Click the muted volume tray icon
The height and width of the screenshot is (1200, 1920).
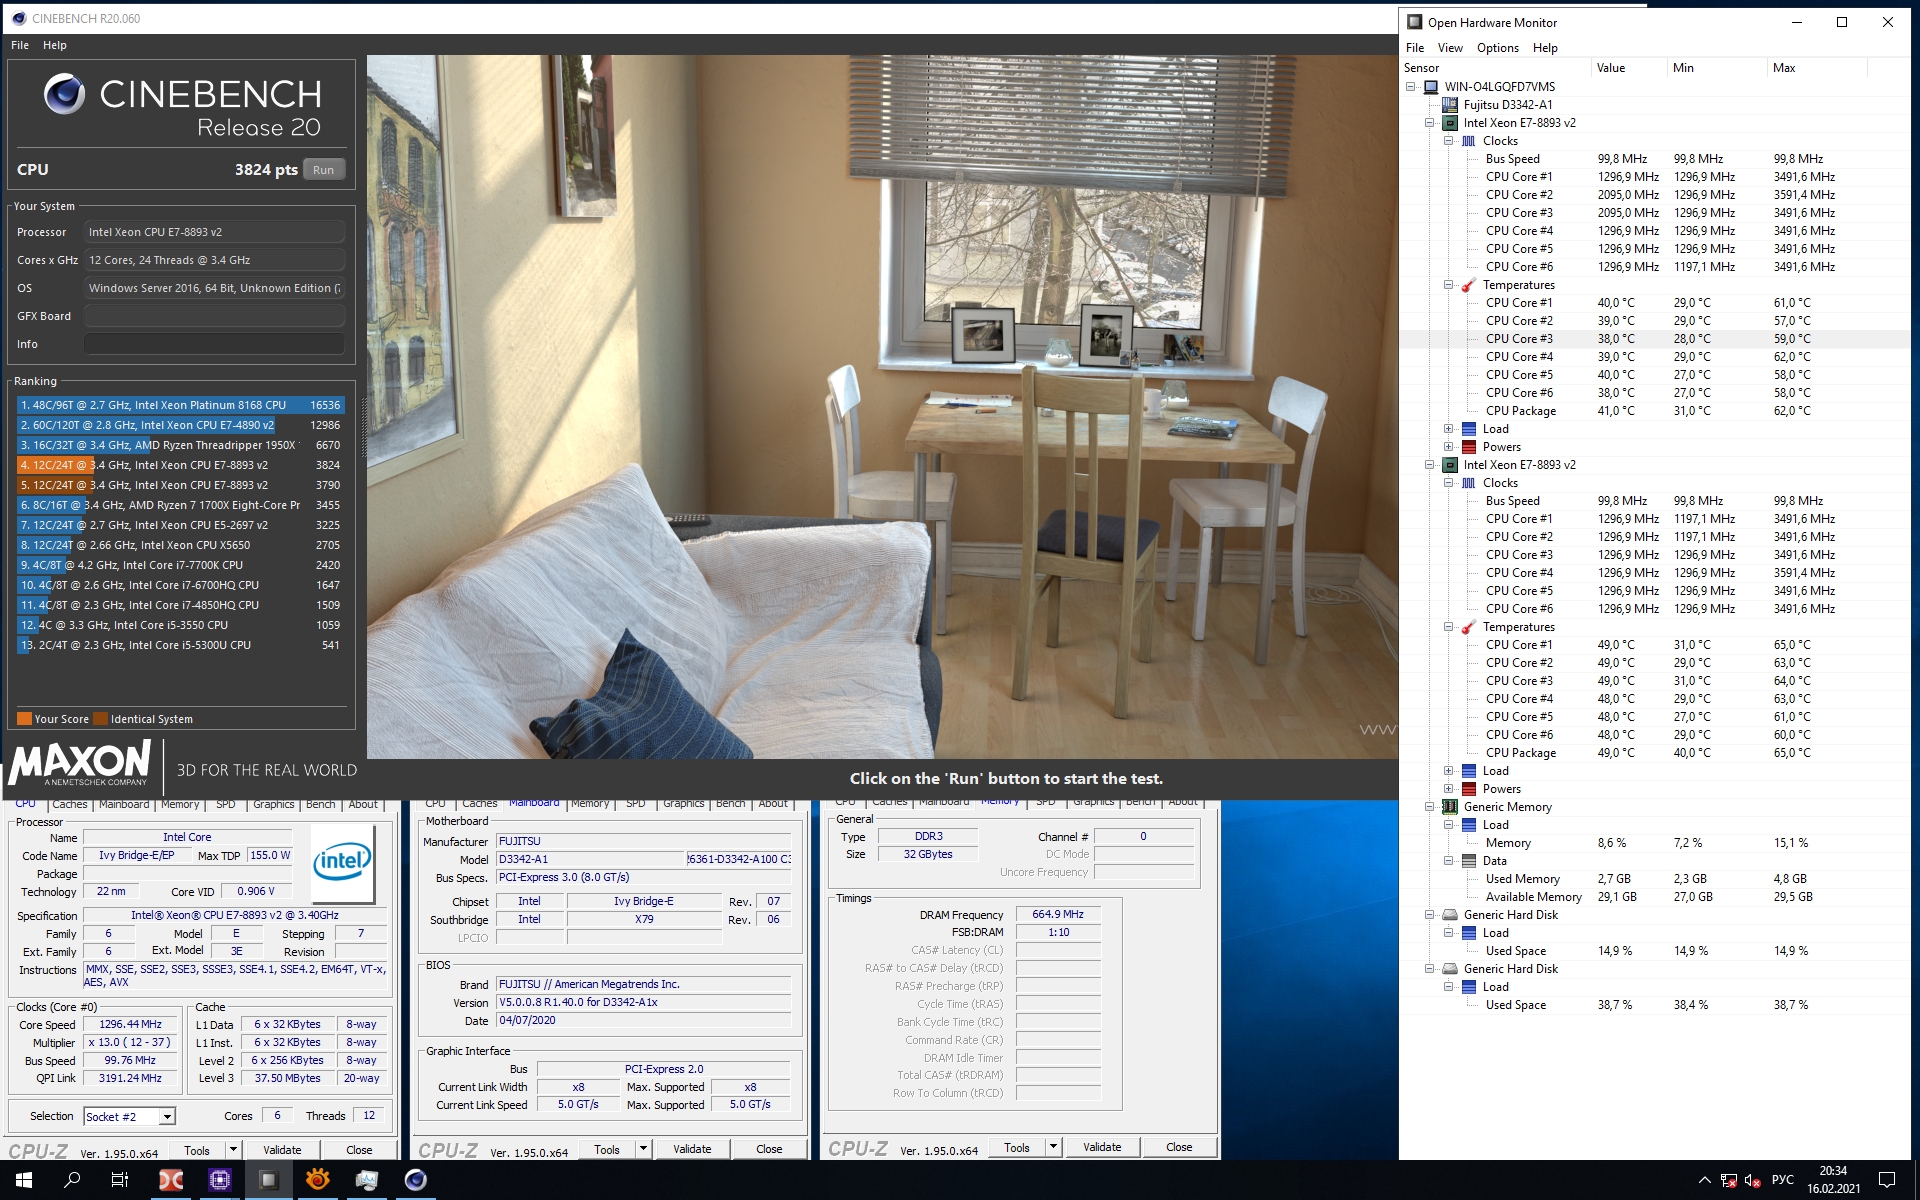coord(1753,1181)
